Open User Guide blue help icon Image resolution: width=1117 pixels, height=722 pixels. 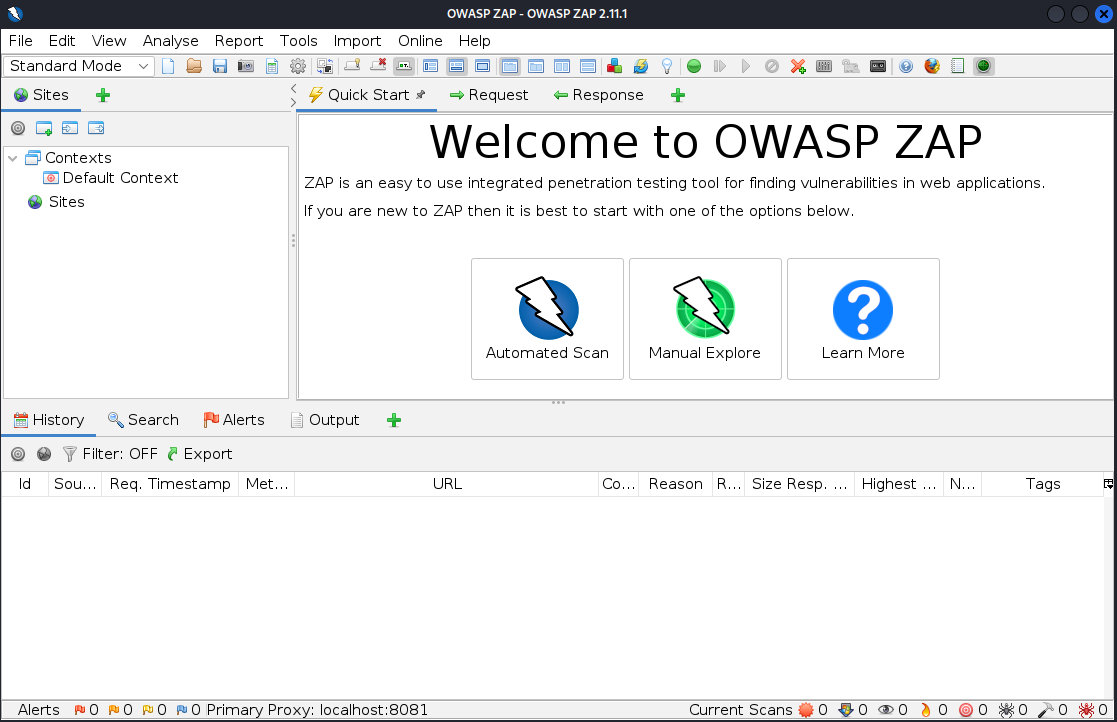pyautogui.click(x=905, y=66)
